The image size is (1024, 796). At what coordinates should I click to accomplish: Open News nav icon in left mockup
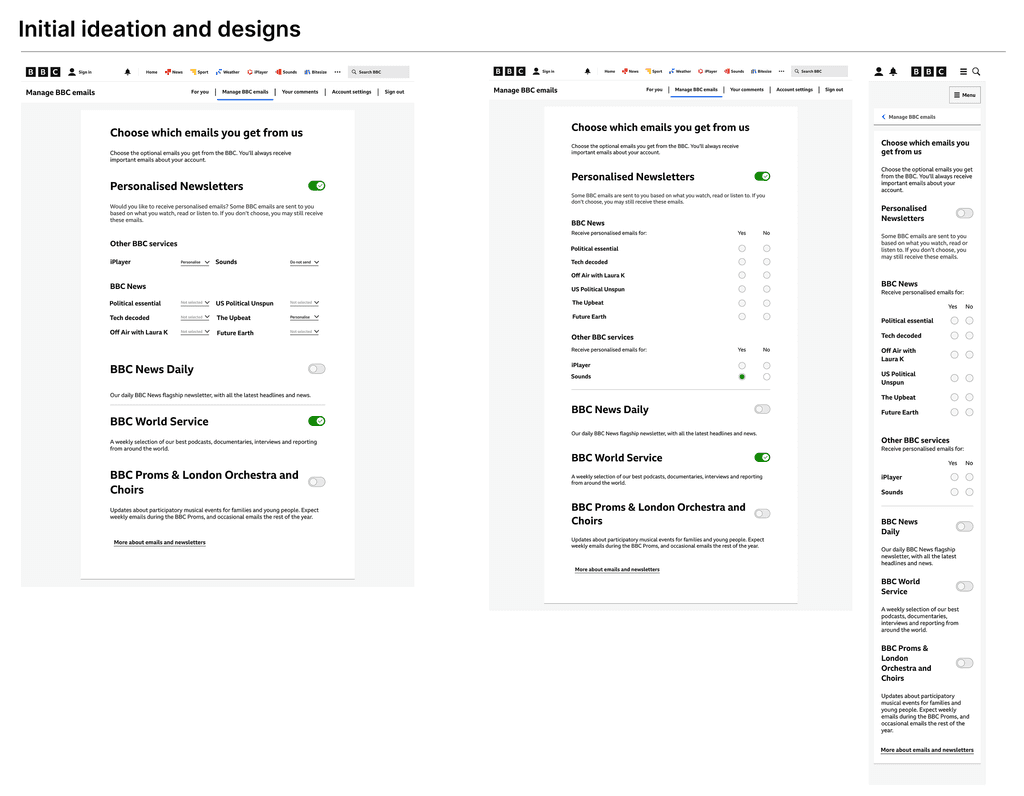click(167, 72)
